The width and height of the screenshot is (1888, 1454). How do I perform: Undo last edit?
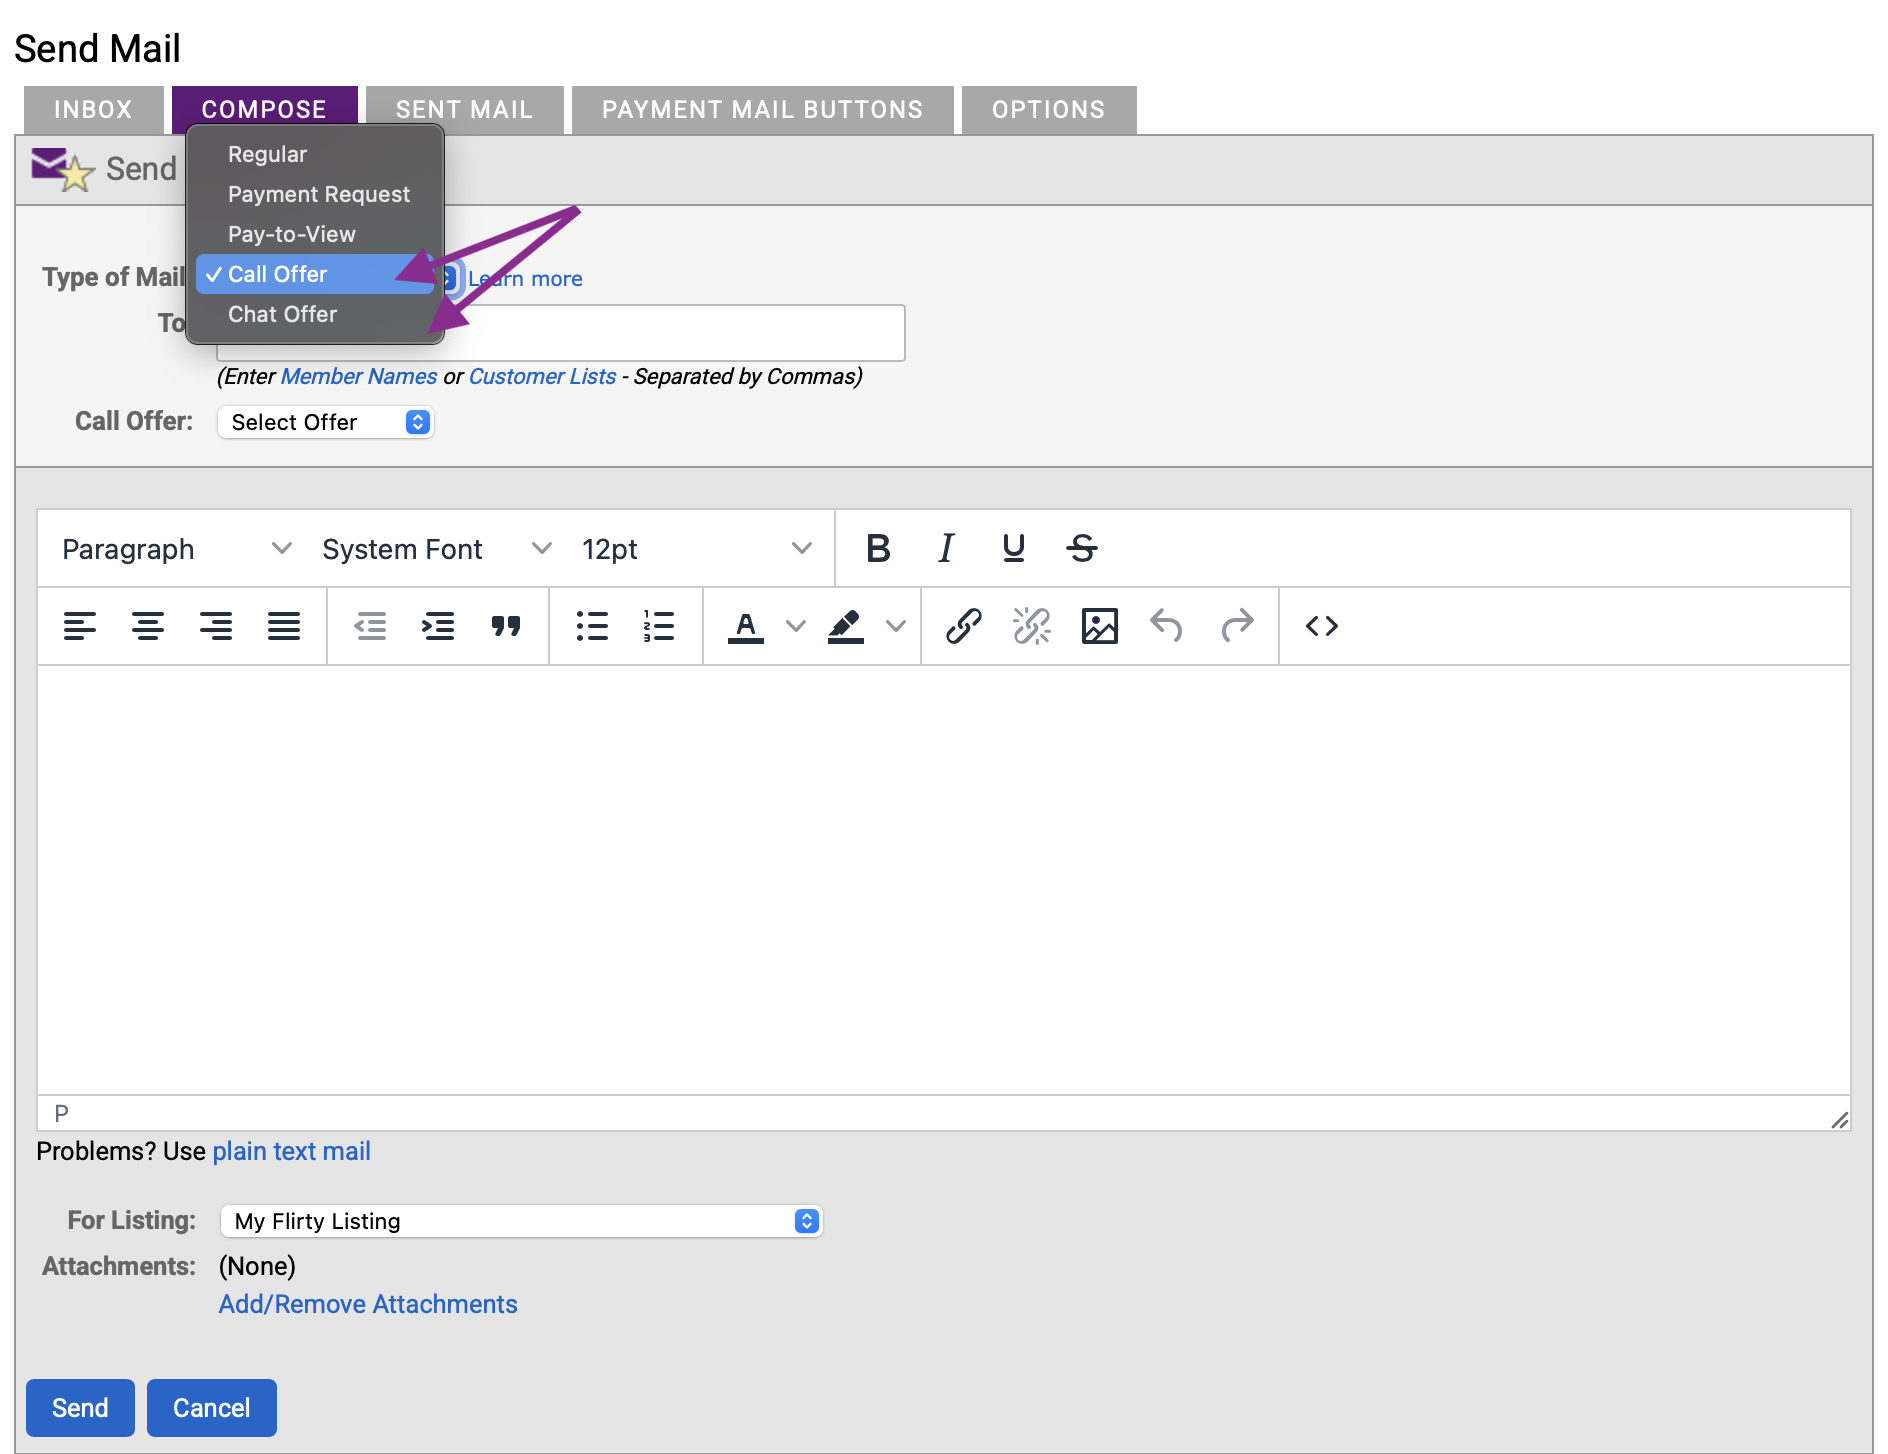pos(1167,626)
